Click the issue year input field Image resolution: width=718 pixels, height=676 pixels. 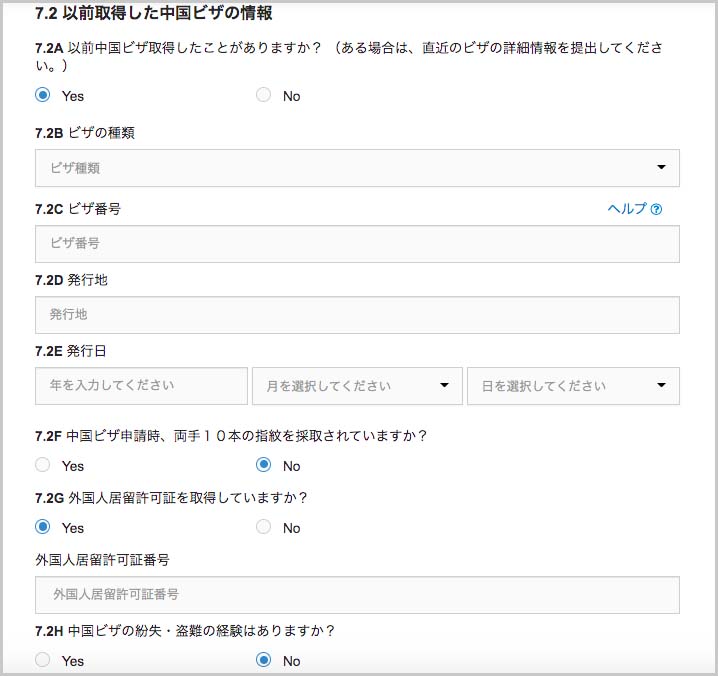141,386
